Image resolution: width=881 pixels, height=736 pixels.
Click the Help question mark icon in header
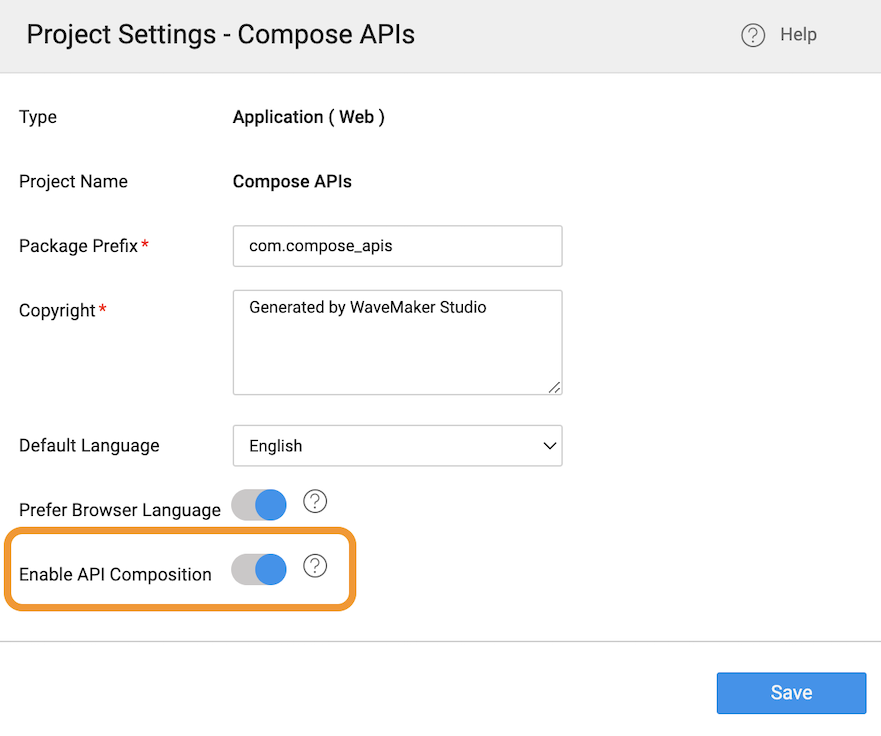click(x=752, y=35)
